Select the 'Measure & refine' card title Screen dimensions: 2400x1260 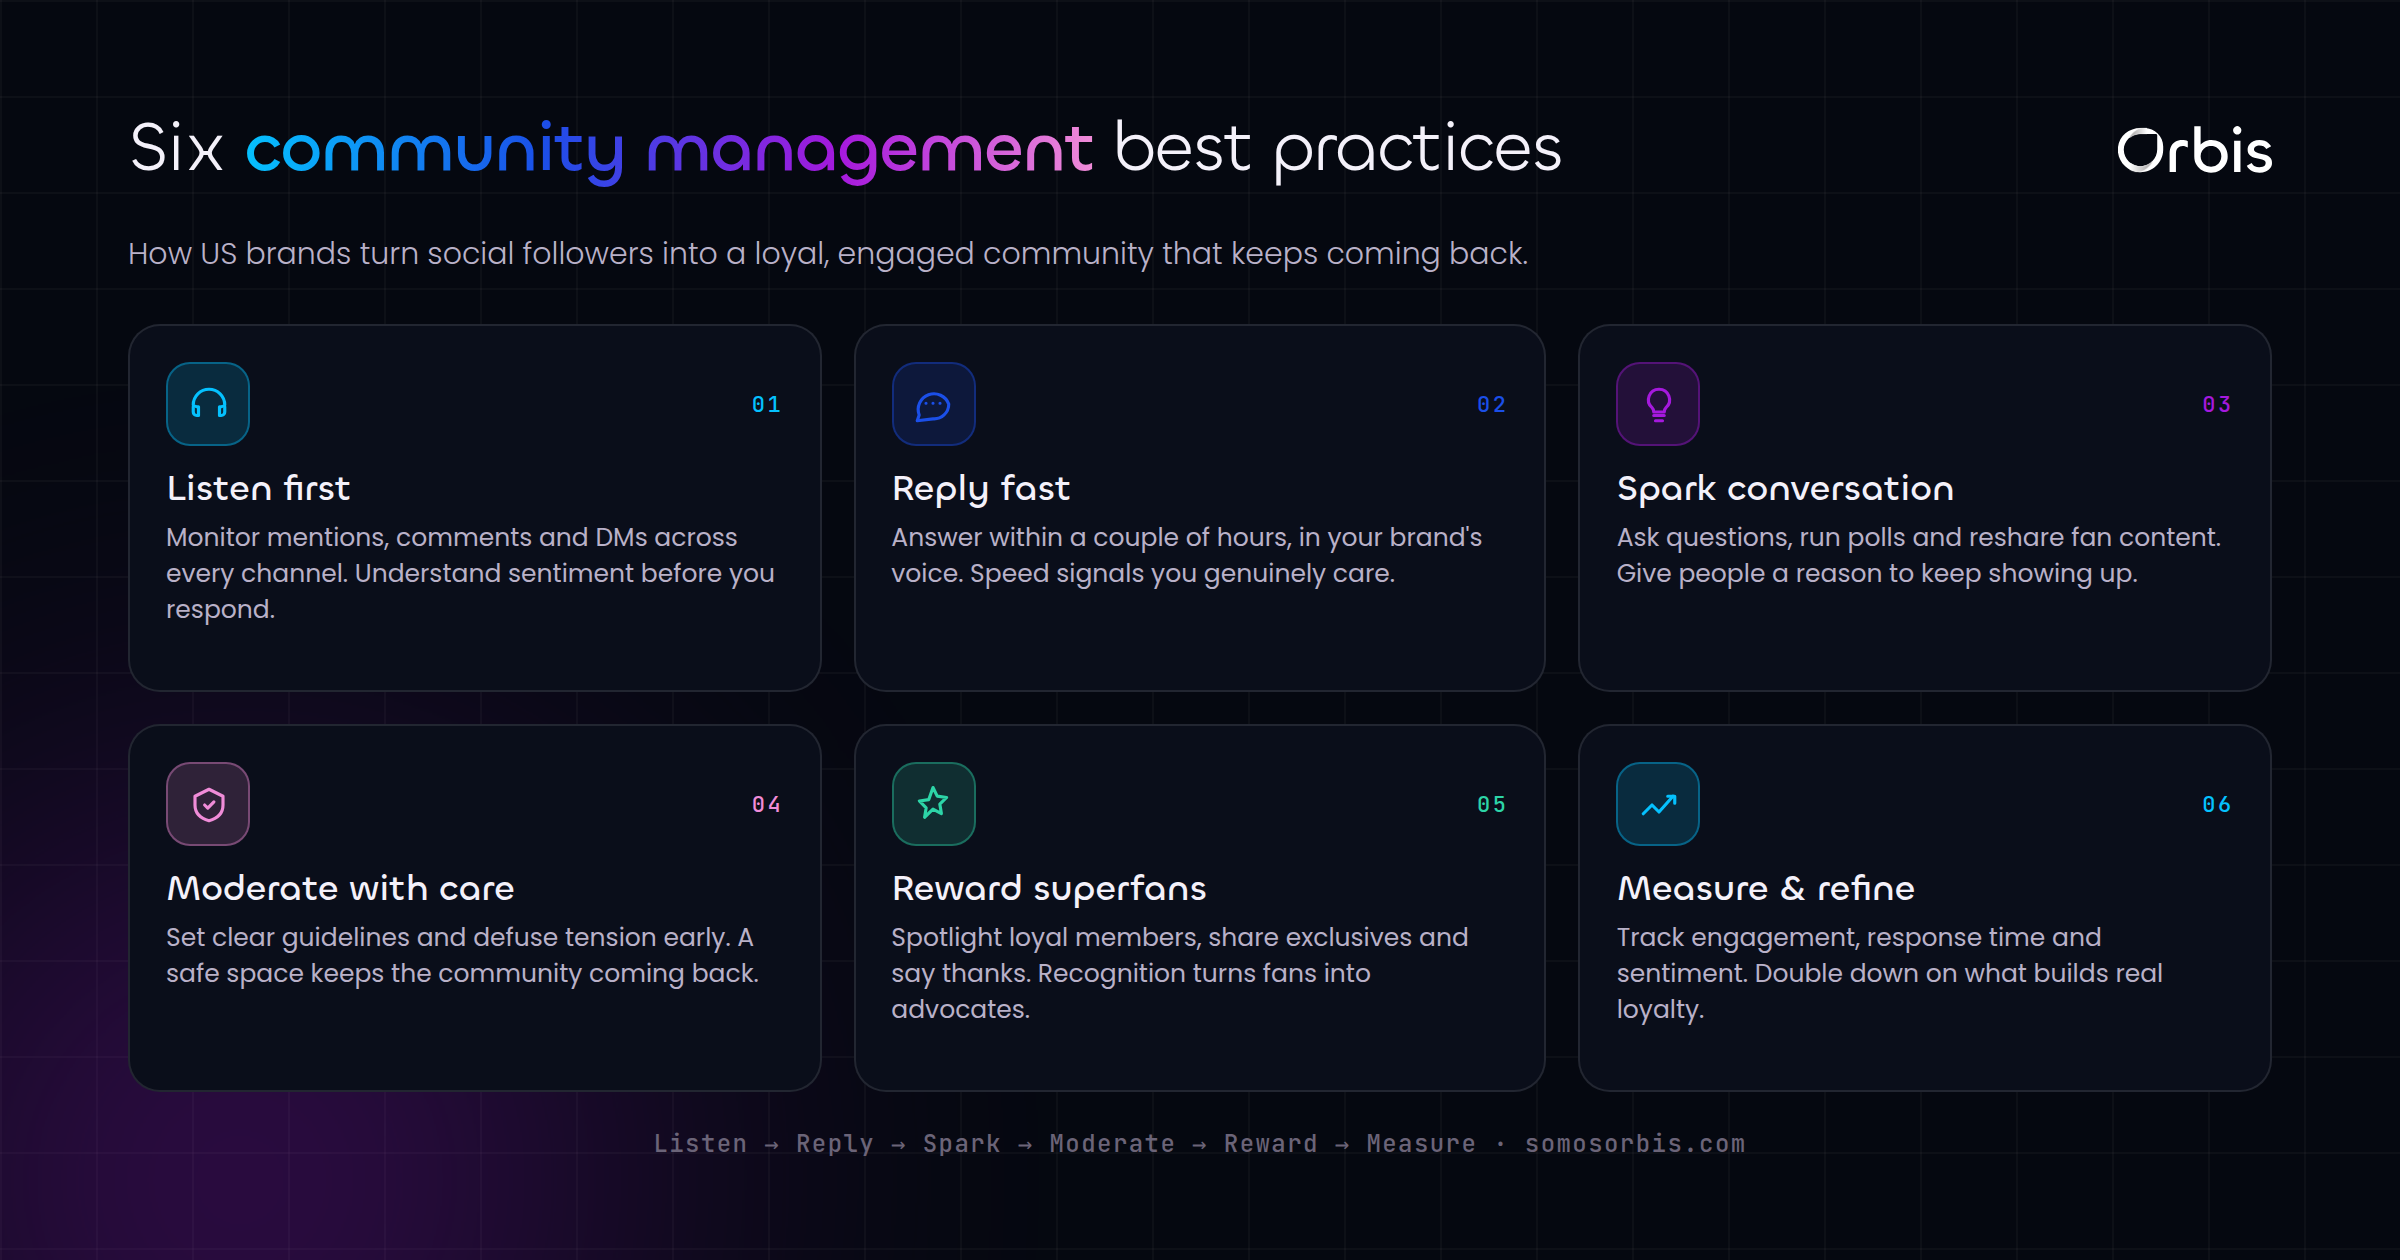(1766, 888)
